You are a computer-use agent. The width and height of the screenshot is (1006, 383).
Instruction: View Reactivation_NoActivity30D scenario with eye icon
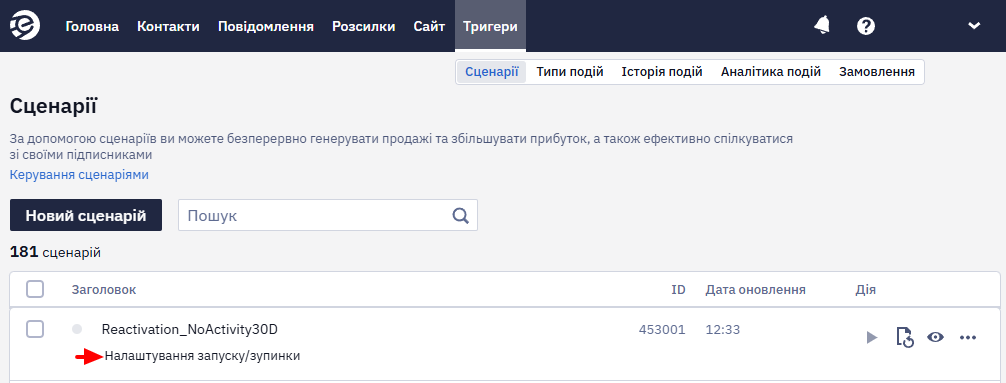[x=935, y=337]
